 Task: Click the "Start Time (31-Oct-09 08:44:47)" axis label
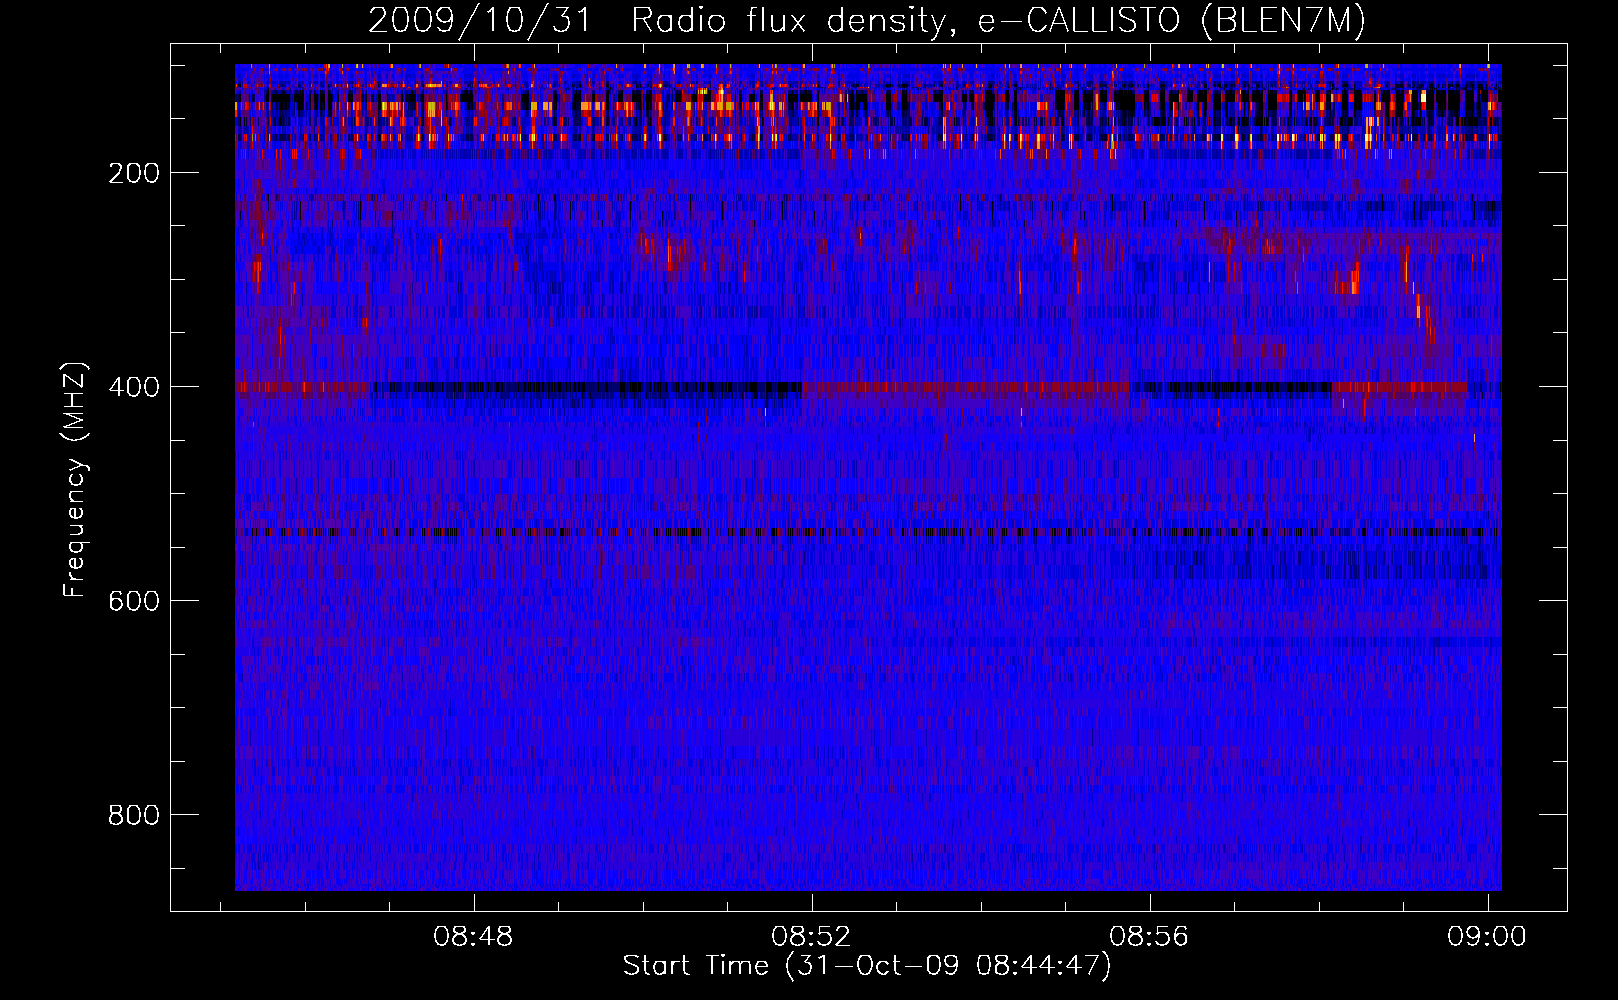point(867,966)
